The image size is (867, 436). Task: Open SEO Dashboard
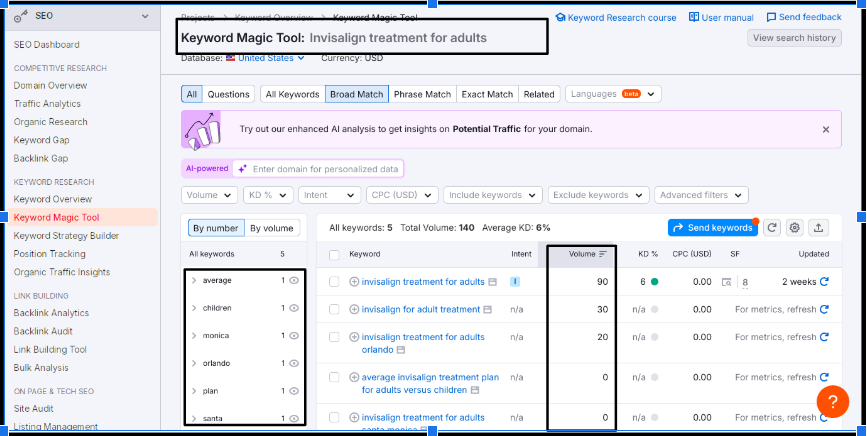tap(46, 45)
